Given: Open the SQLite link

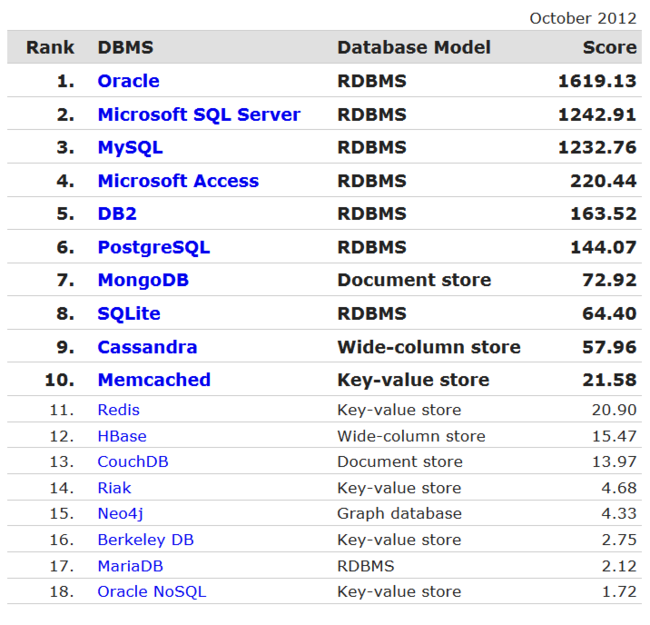Looking at the screenshot, I should pyautogui.click(x=129, y=314).
